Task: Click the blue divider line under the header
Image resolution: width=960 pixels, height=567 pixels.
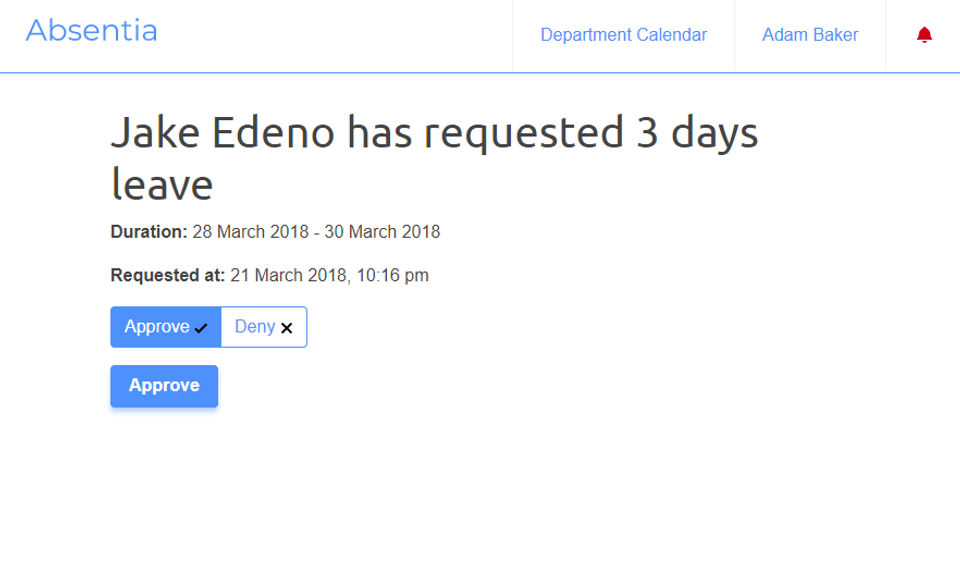Action: (x=480, y=72)
